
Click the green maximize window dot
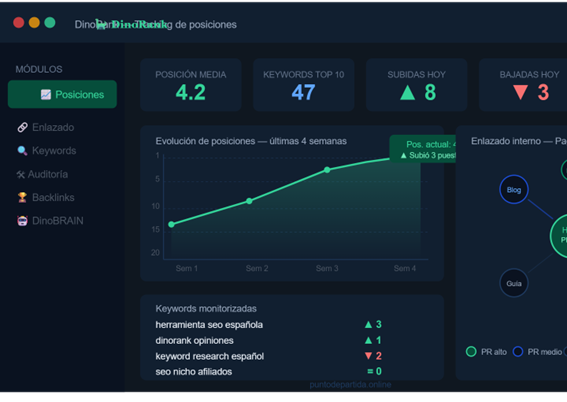[x=50, y=23]
